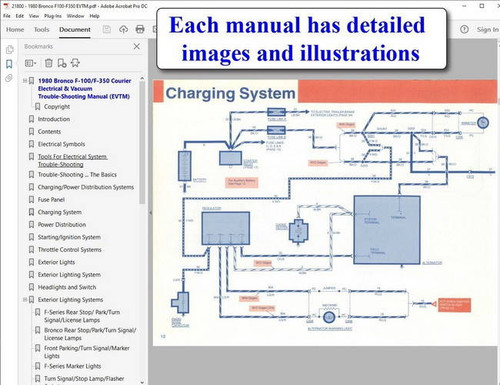The height and width of the screenshot is (385, 500).
Task: Open the bookmarks options dropdown
Action: tap(31, 63)
